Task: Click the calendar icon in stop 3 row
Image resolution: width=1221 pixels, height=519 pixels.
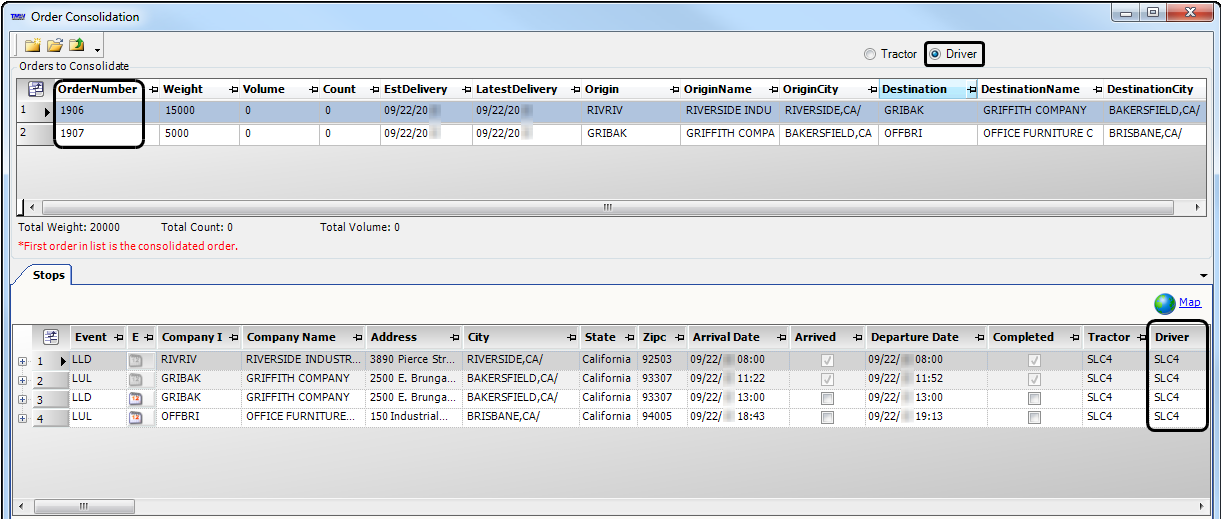Action: (135, 398)
